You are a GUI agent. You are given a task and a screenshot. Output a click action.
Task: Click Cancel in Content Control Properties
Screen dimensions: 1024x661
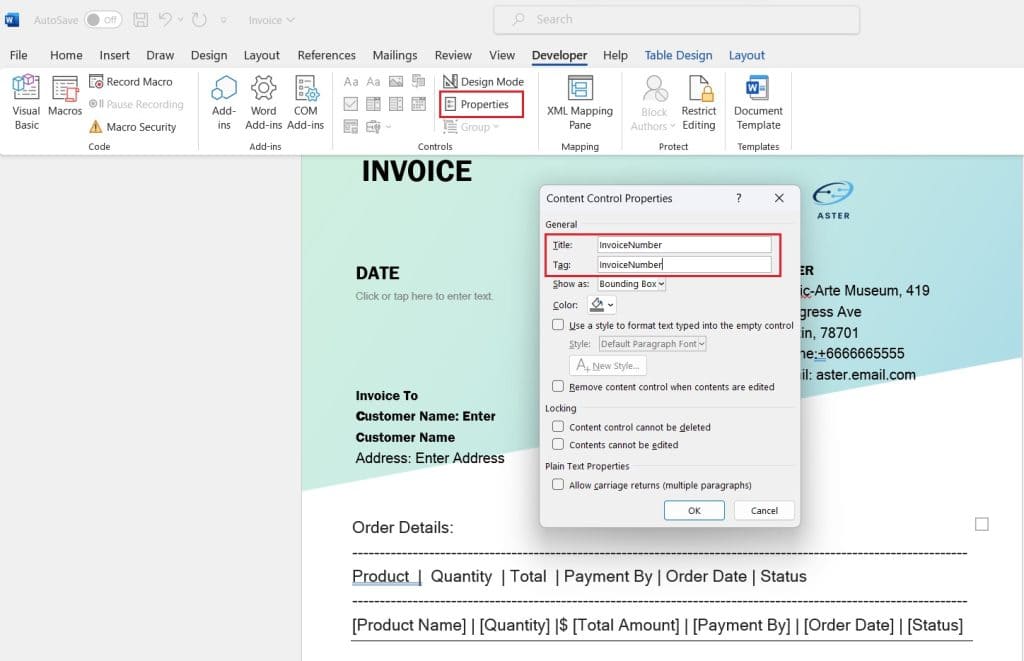pyautogui.click(x=764, y=510)
